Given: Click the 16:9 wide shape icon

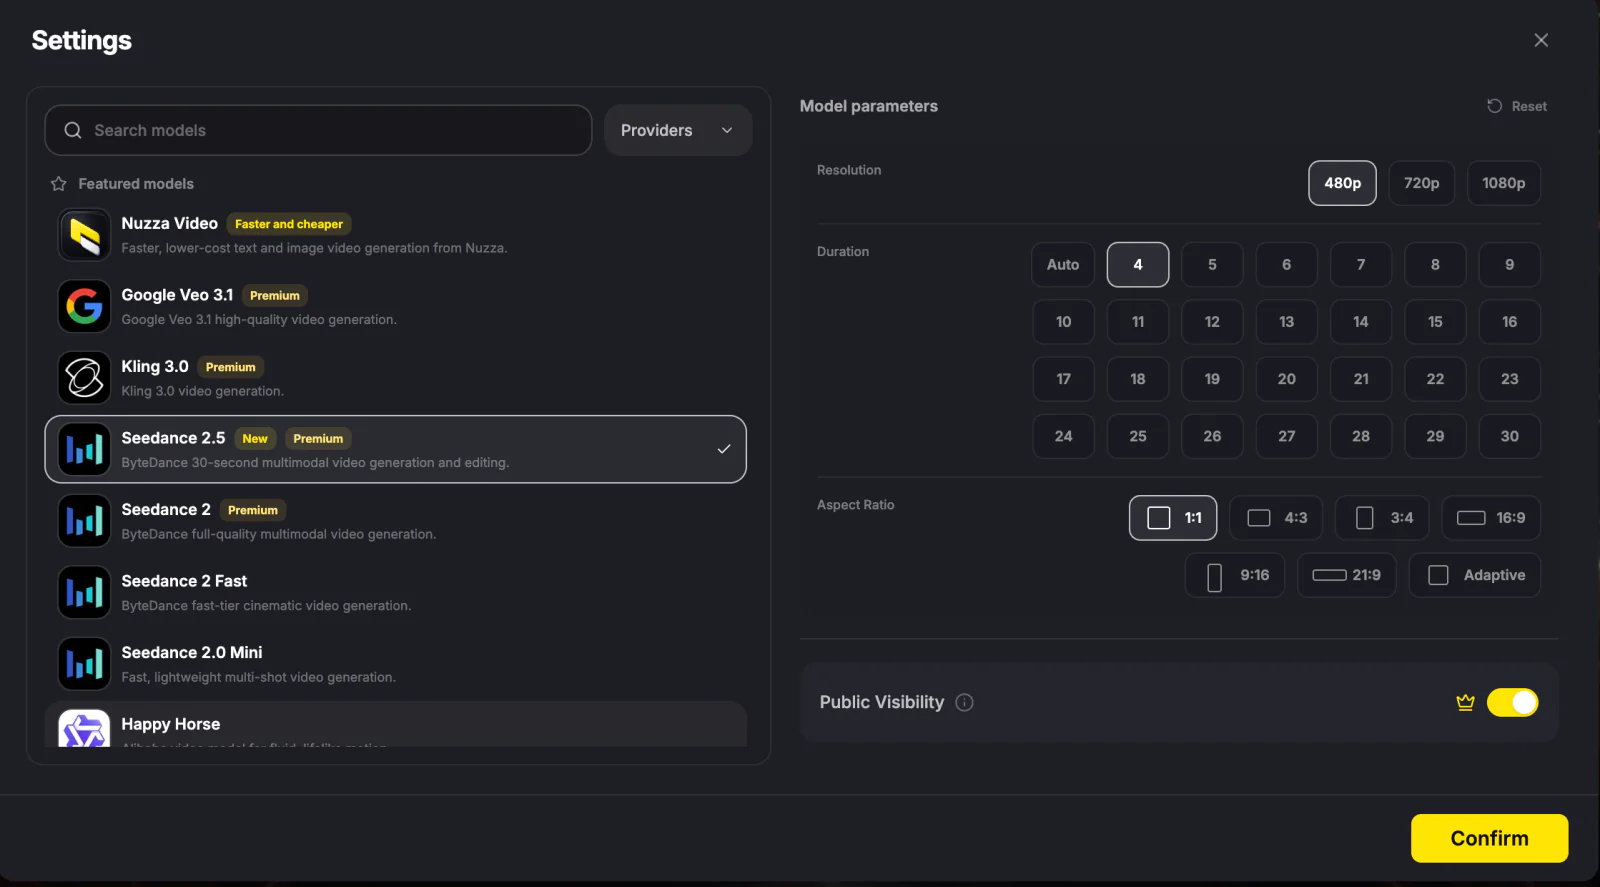Looking at the screenshot, I should [x=1471, y=518].
